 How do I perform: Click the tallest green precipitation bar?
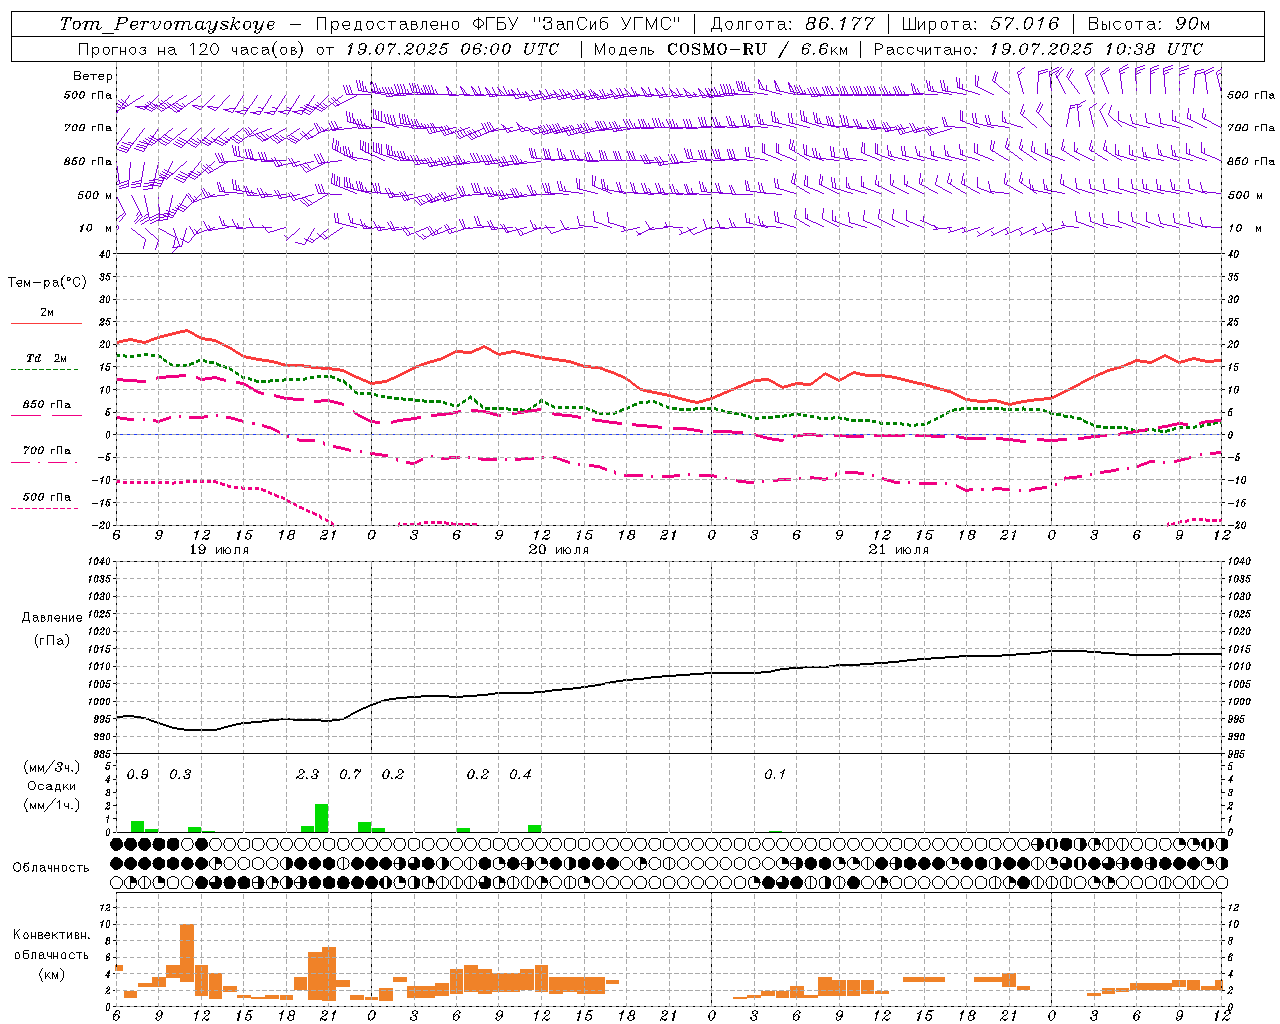322,818
